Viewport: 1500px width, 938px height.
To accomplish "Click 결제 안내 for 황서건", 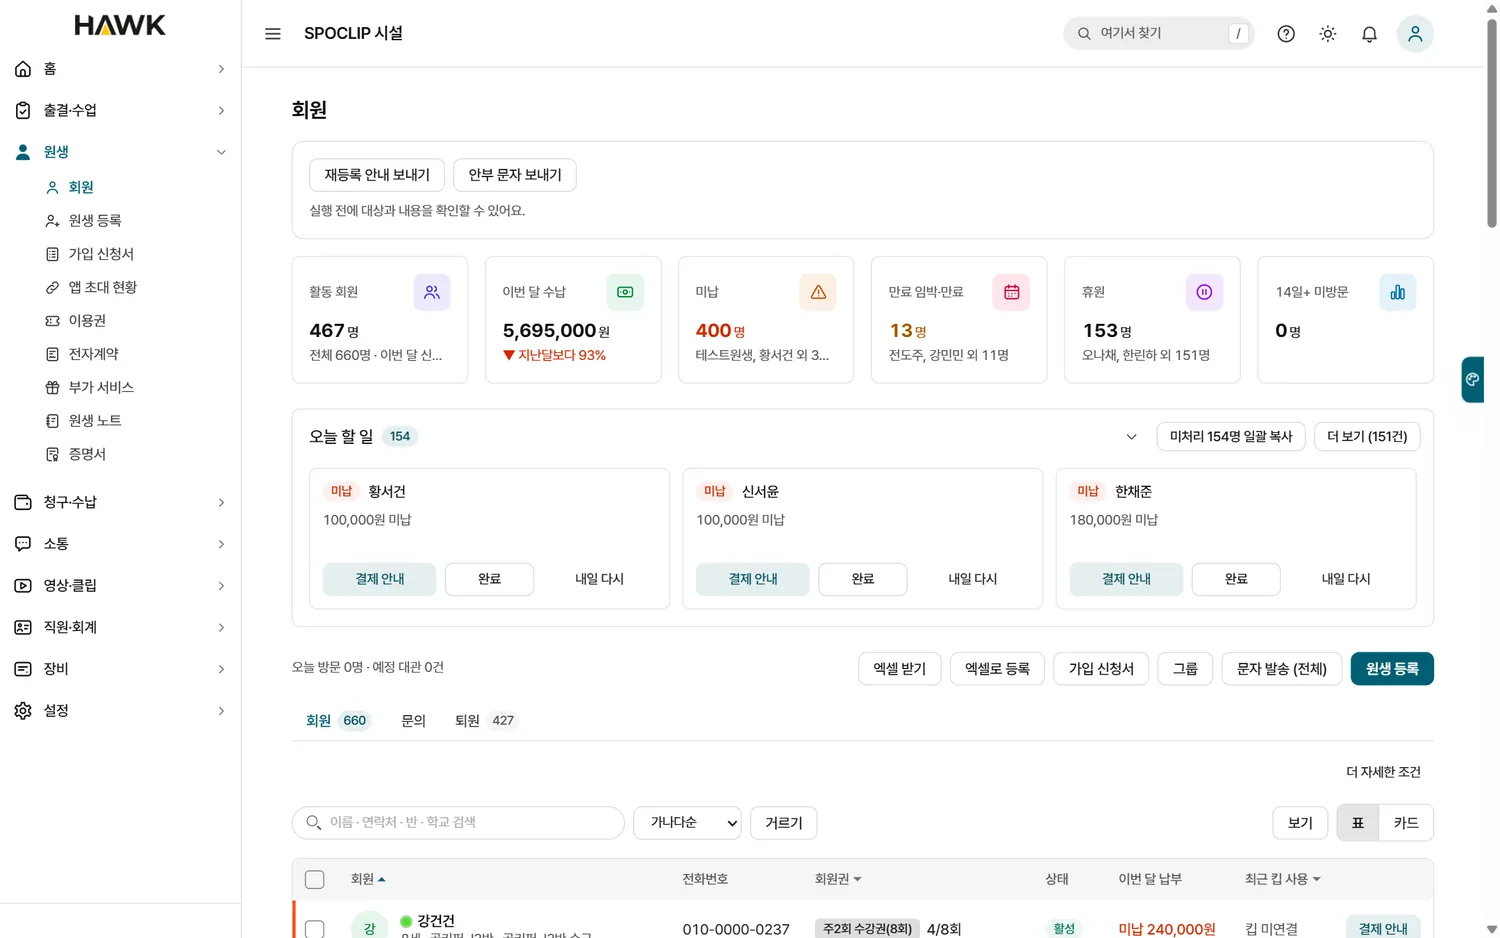I will (379, 579).
